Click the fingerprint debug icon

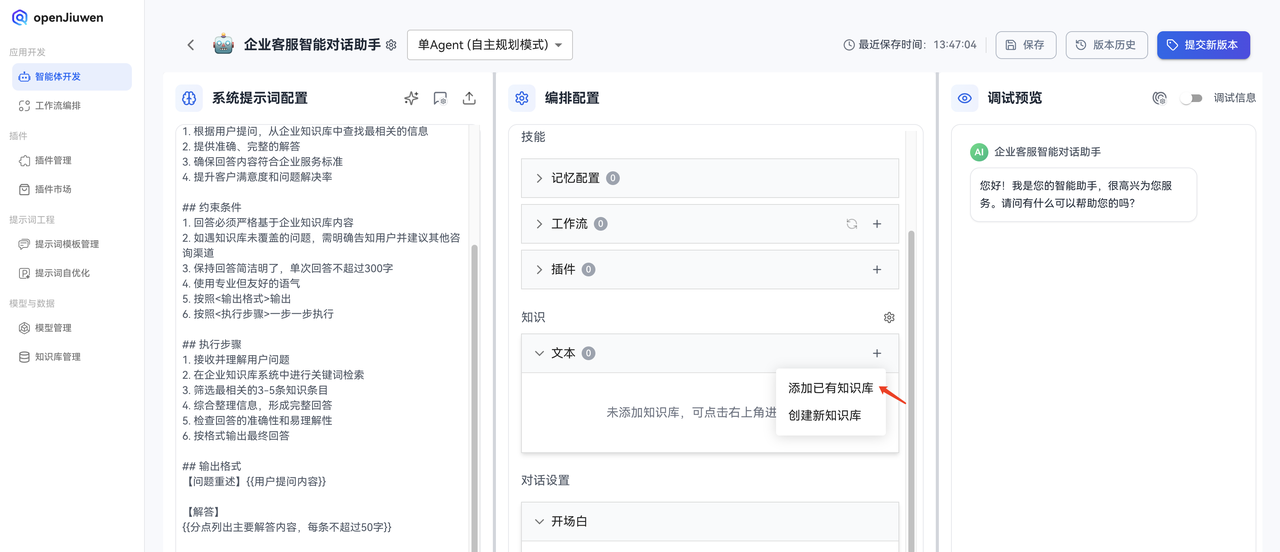[1159, 98]
